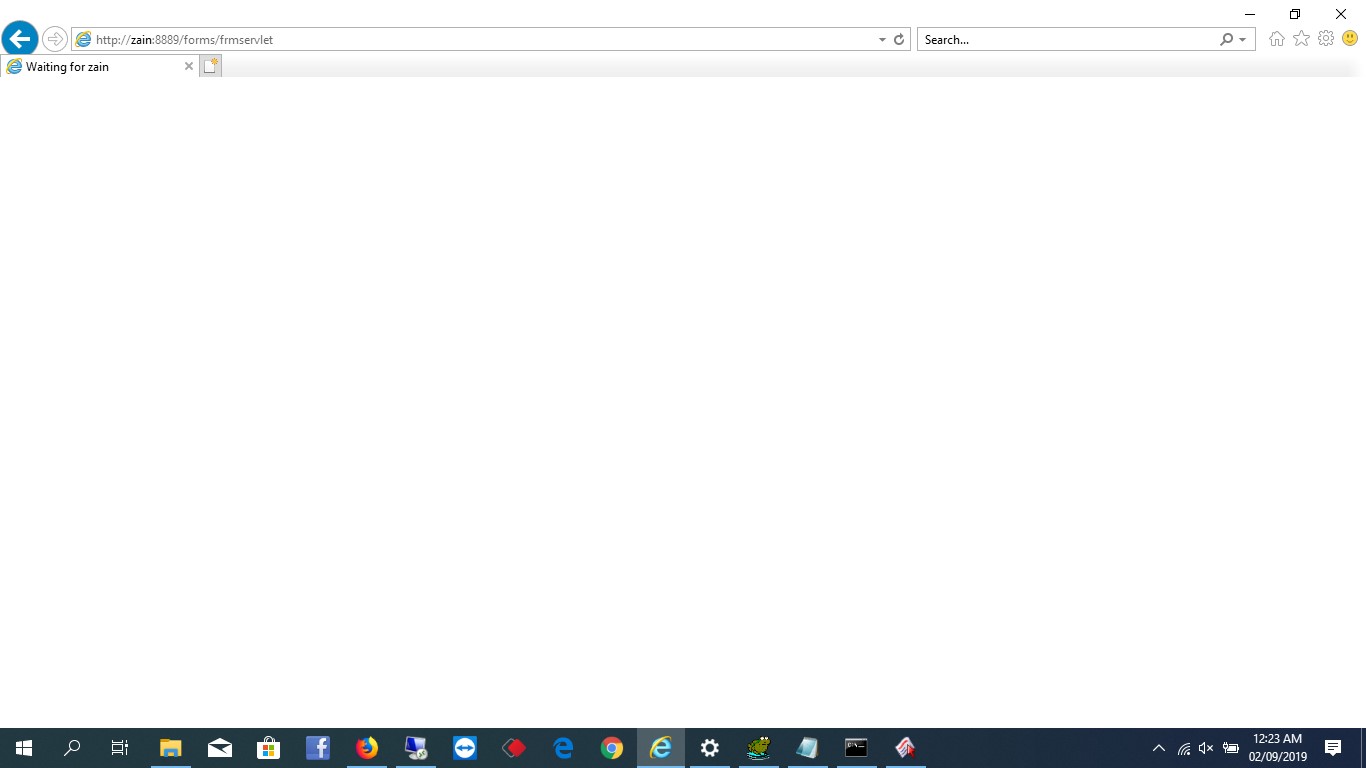Open the Facebook app on the taskbar
Viewport: 1366px width, 768px height.
pos(318,748)
